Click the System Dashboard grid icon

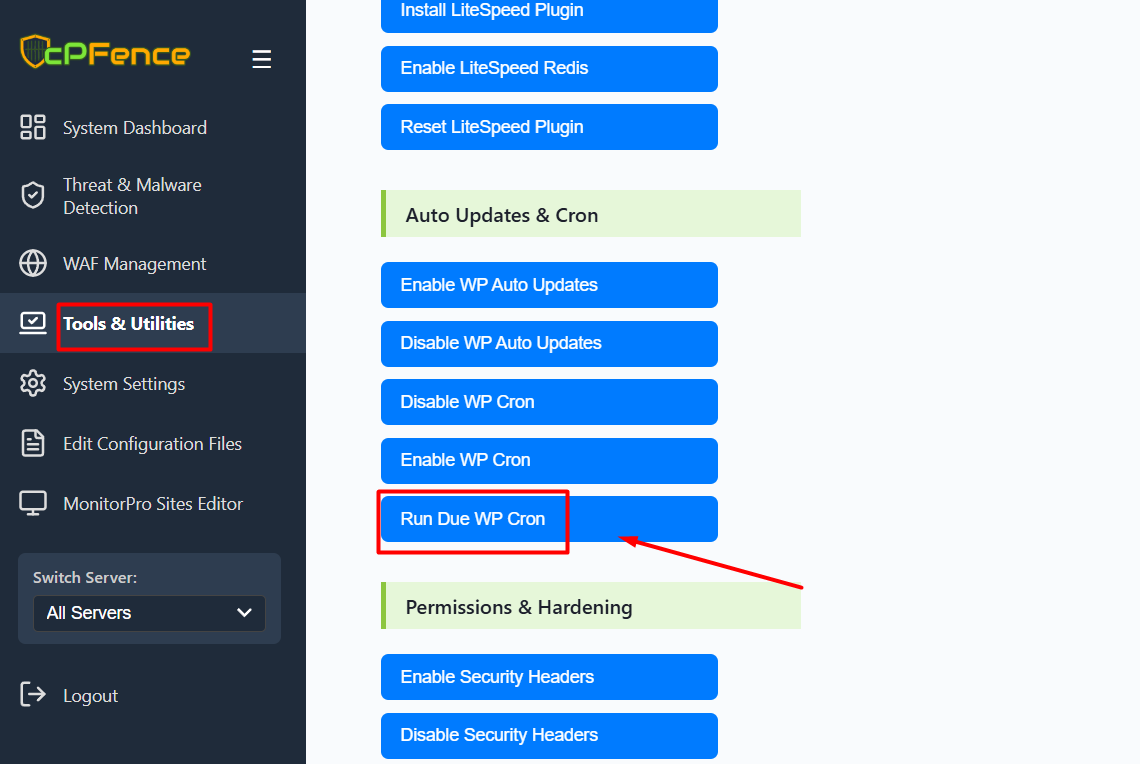[x=33, y=128]
